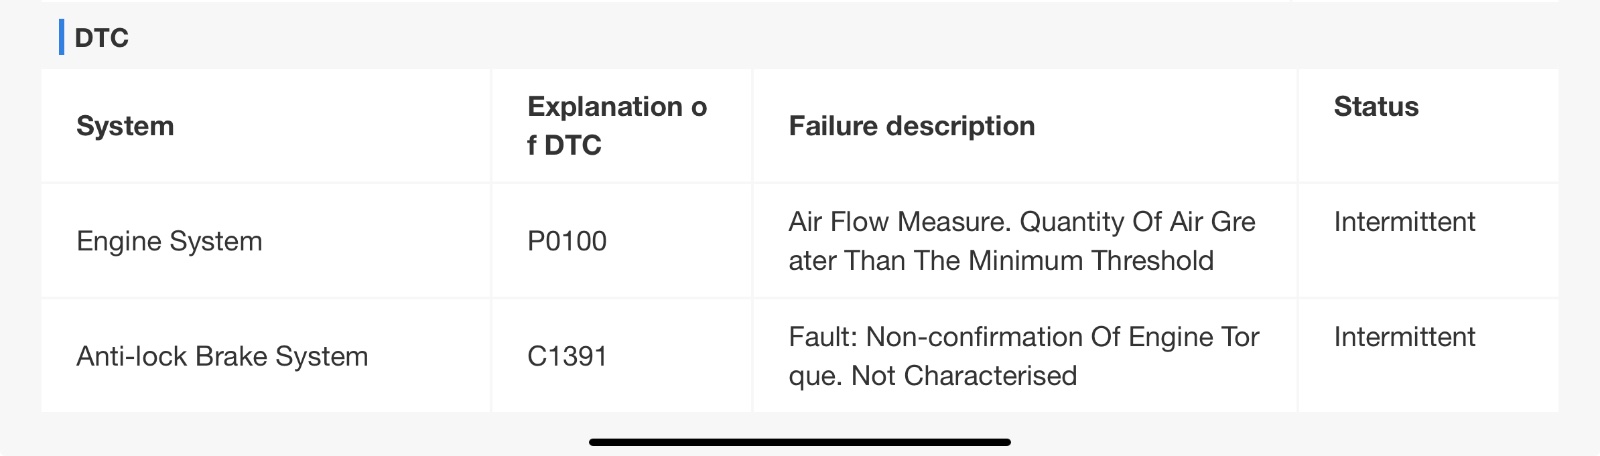Click the Air Flow Measure failure description
This screenshot has width=1600, height=456.
click(x=1022, y=241)
